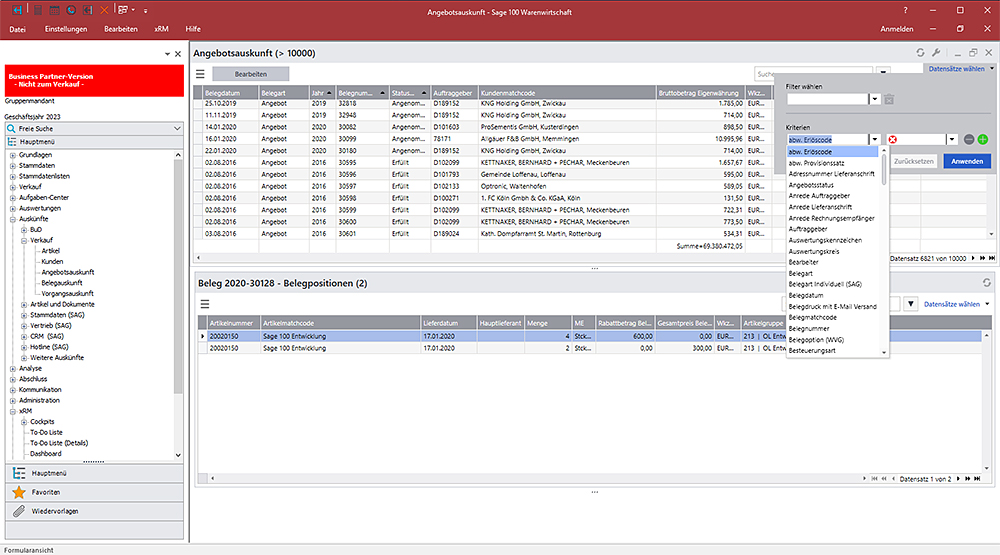Open the Suche box dropdown arrow
This screenshot has height=555, width=1000.
pyautogui.click(x=883, y=73)
